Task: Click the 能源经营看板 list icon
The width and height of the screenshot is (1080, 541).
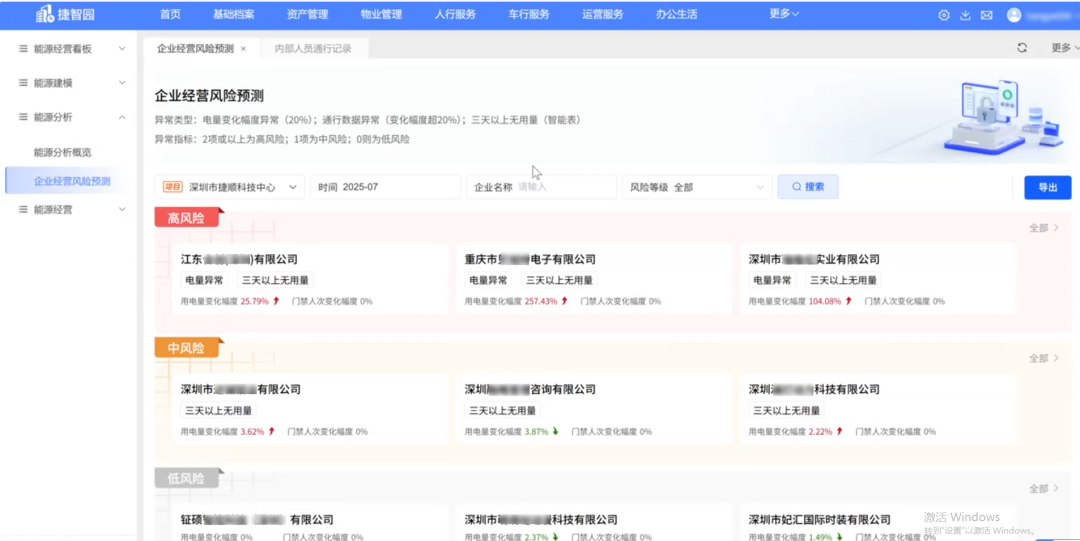Action: [23, 48]
